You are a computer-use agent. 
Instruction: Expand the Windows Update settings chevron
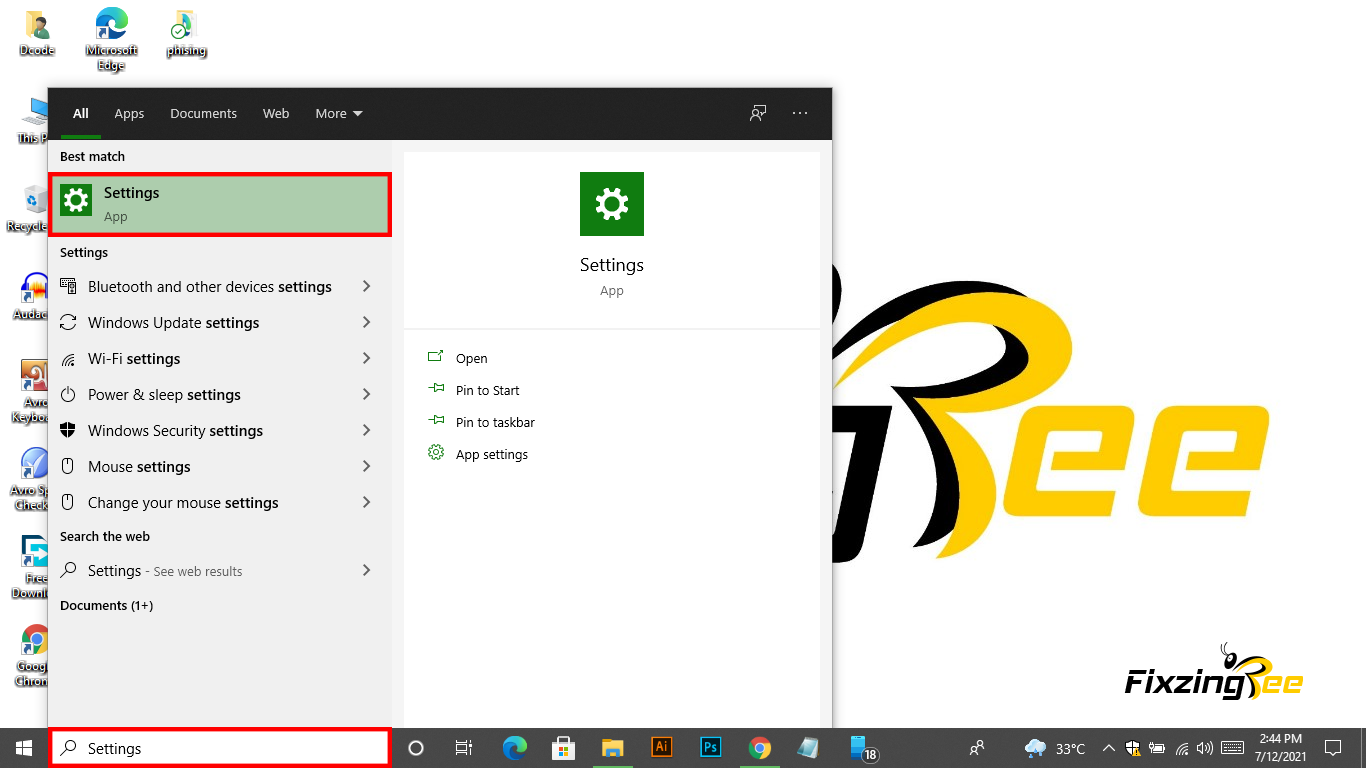[366, 323]
